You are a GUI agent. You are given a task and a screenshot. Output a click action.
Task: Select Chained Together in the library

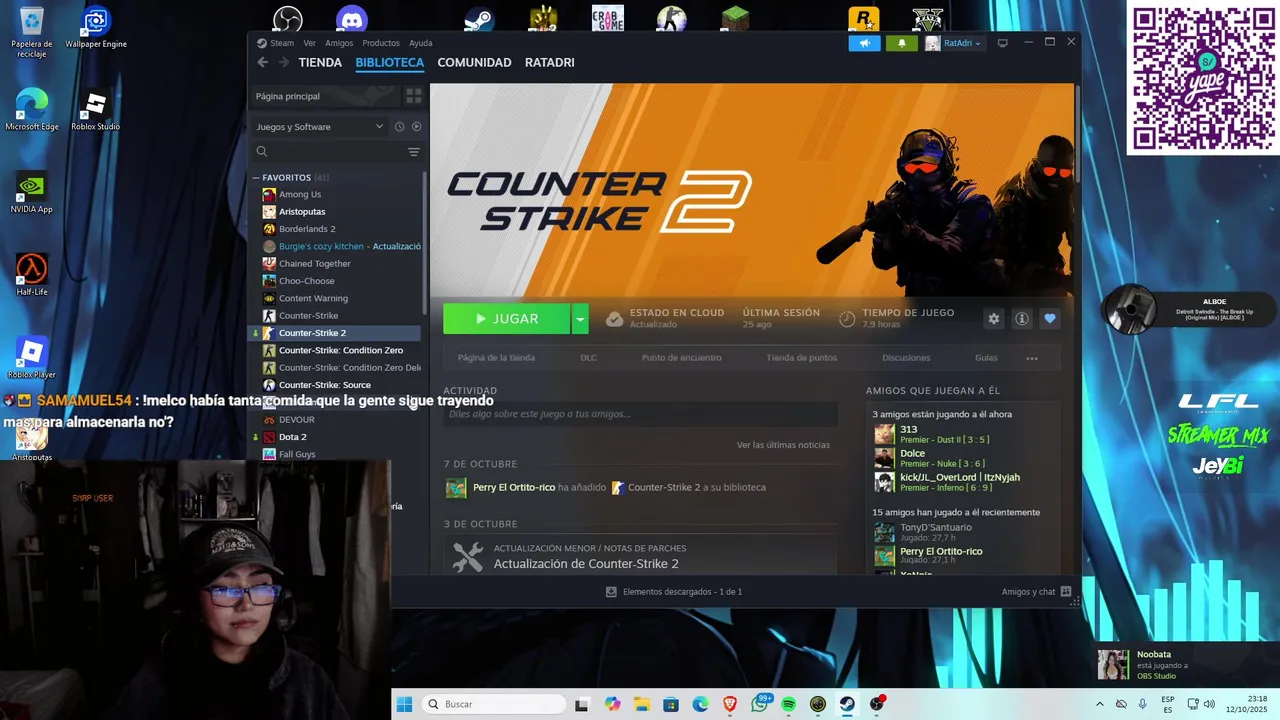pyautogui.click(x=315, y=264)
